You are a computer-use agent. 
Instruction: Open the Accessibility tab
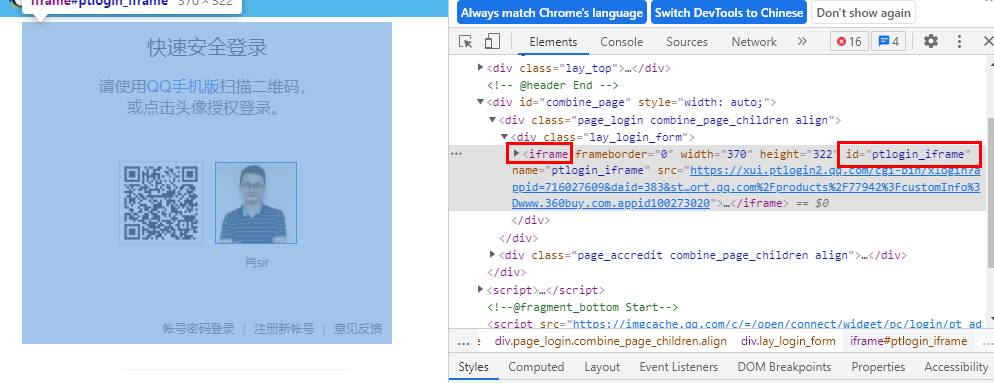(956, 367)
